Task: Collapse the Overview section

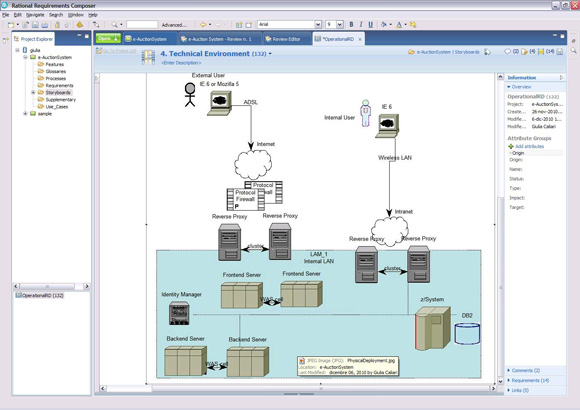Action: click(x=509, y=87)
